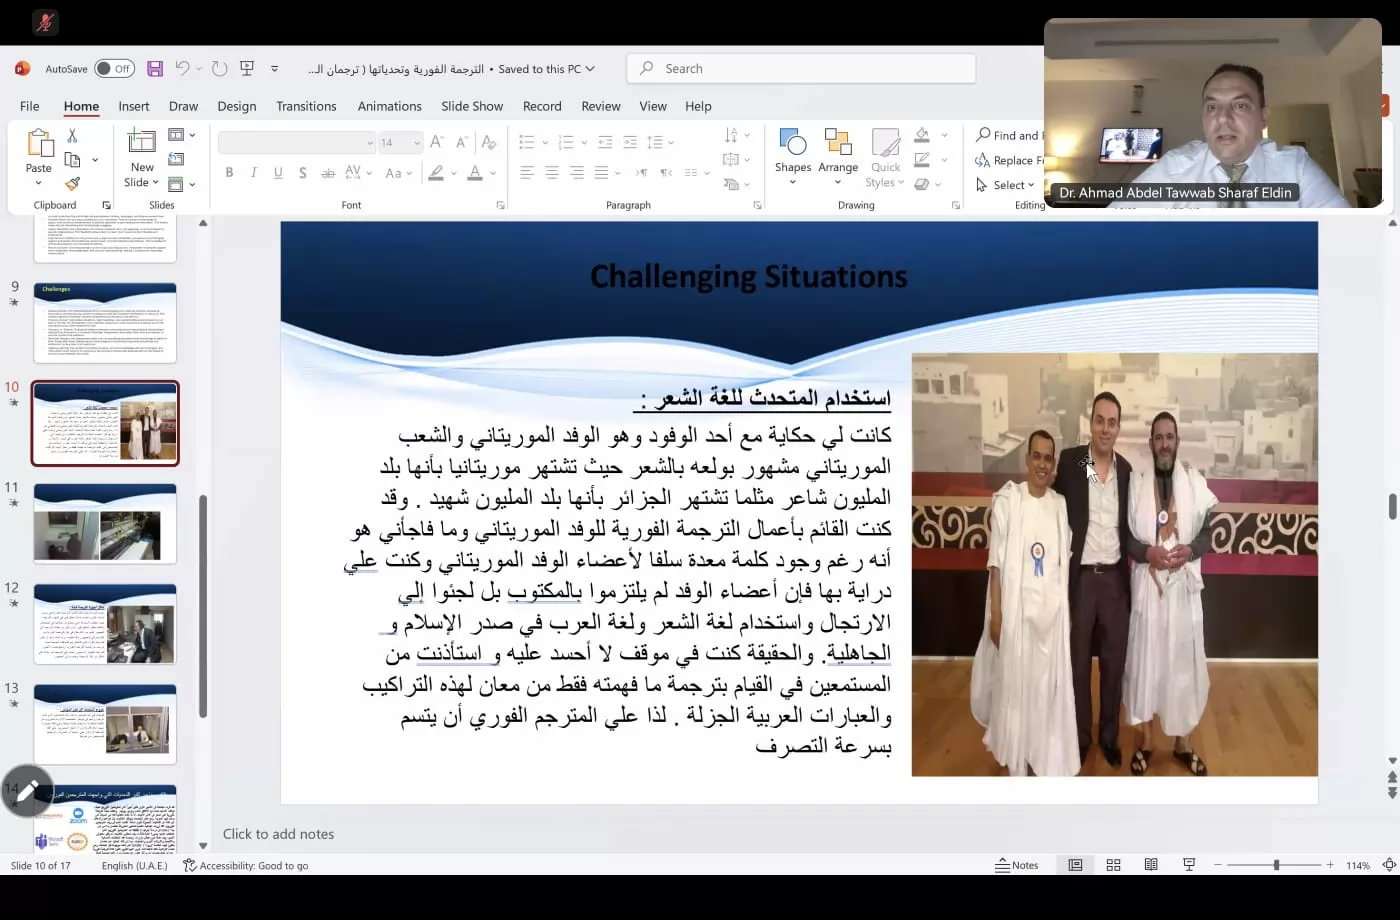
Task: Select the Bold formatting icon
Action: (229, 172)
